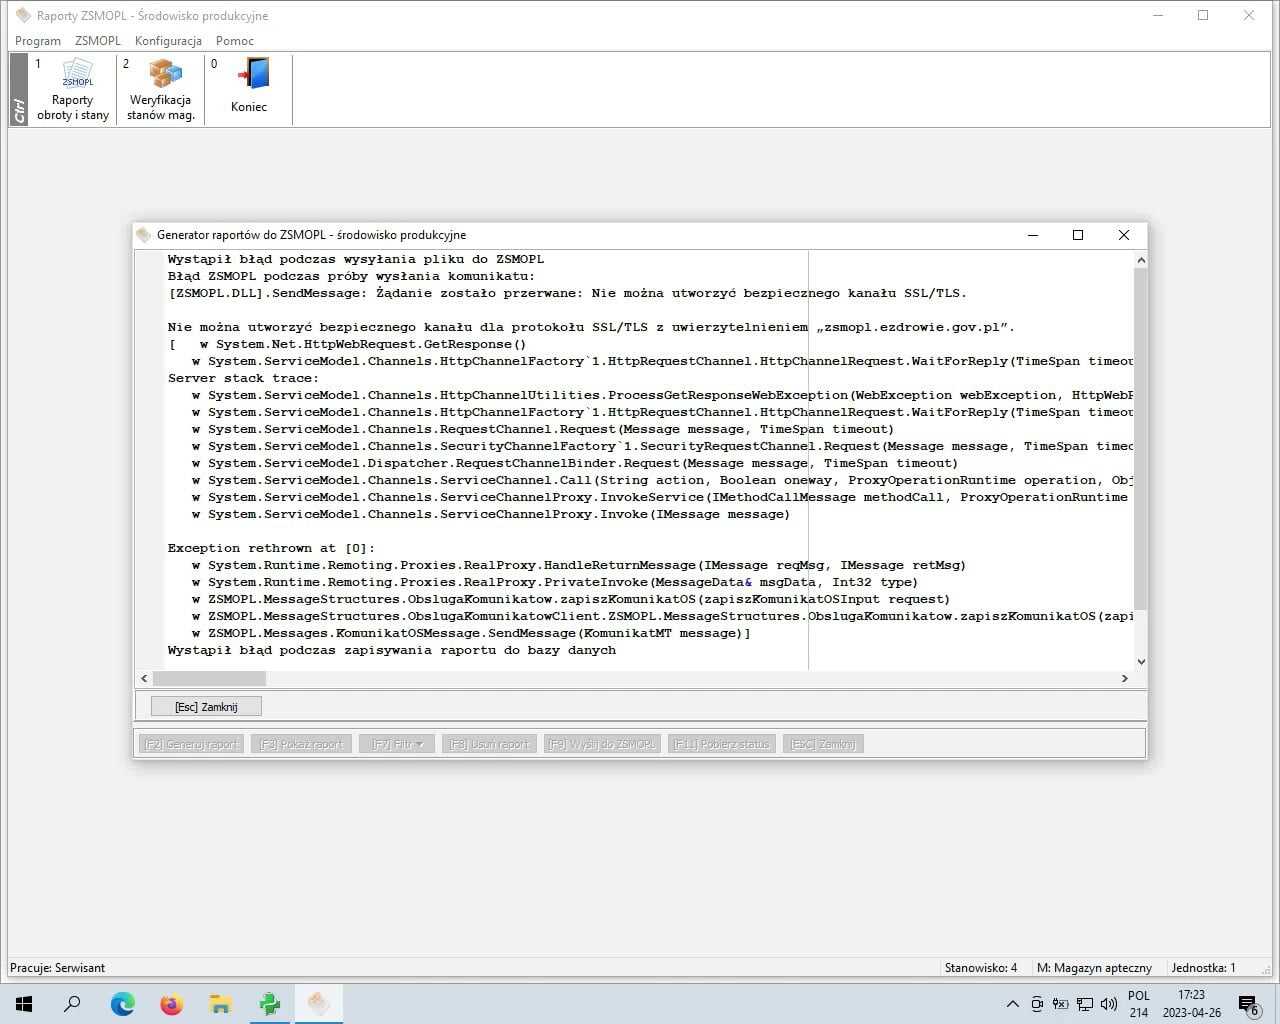Open the F7 Filtr dropdown
The height and width of the screenshot is (1024, 1280).
pyautogui.click(x=397, y=744)
